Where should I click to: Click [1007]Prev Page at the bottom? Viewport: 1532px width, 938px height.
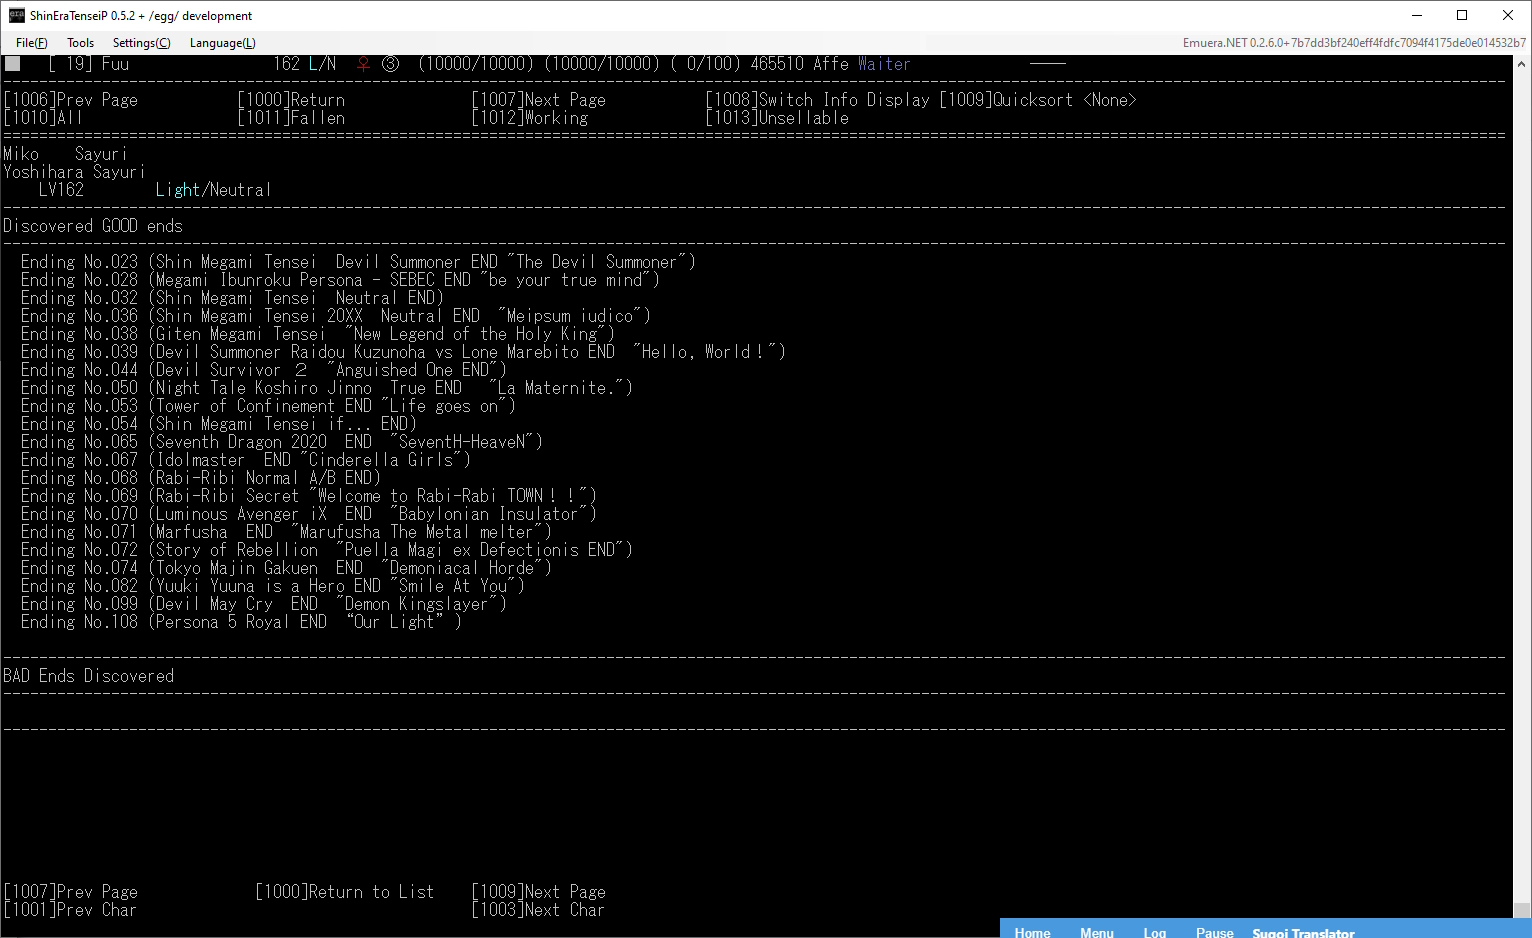71,892
